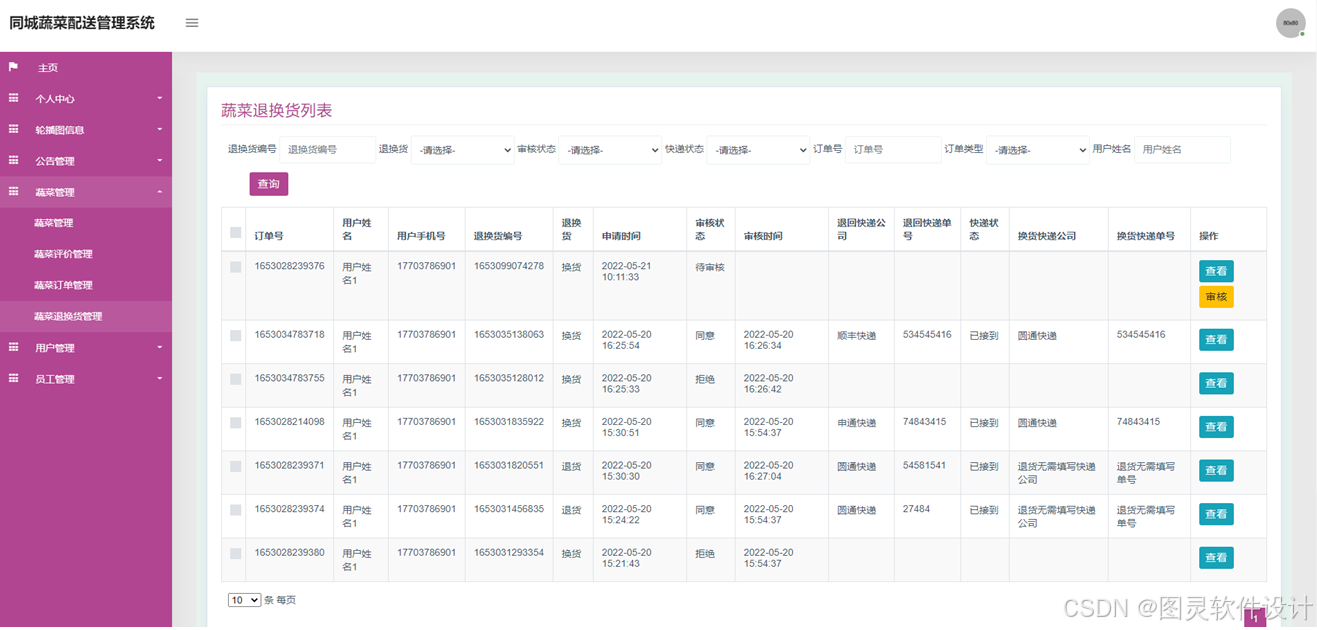Viewport: 1317px width, 630px height.
Task: Expand the 个人中心 sidebar menu
Action: coord(86,98)
